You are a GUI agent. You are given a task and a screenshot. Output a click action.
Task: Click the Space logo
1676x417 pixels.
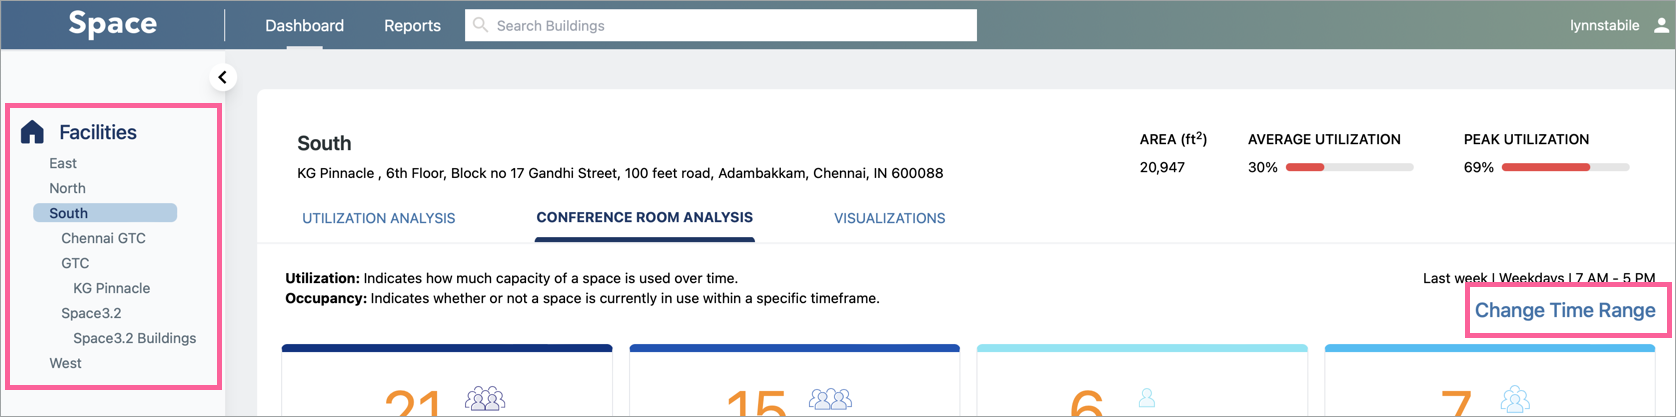(x=113, y=24)
